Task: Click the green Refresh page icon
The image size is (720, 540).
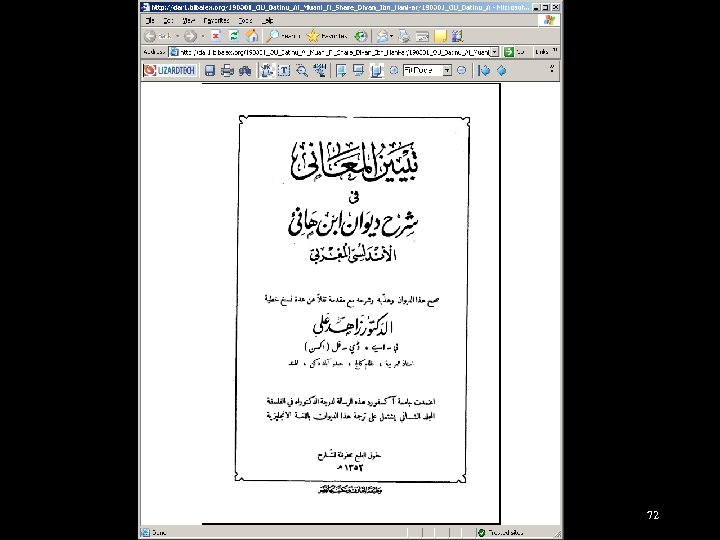Action: pyautogui.click(x=234, y=36)
